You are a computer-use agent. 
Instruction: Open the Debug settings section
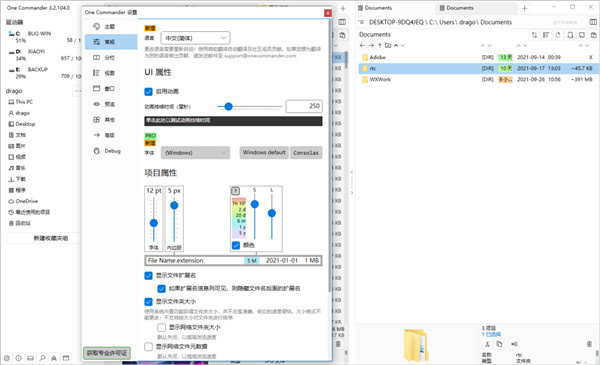pyautogui.click(x=111, y=151)
